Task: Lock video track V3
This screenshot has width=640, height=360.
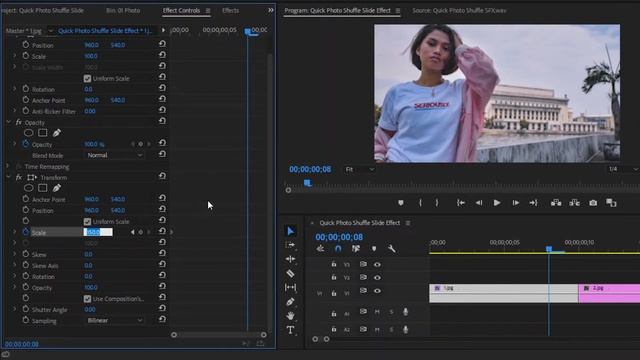Action: pyautogui.click(x=334, y=264)
